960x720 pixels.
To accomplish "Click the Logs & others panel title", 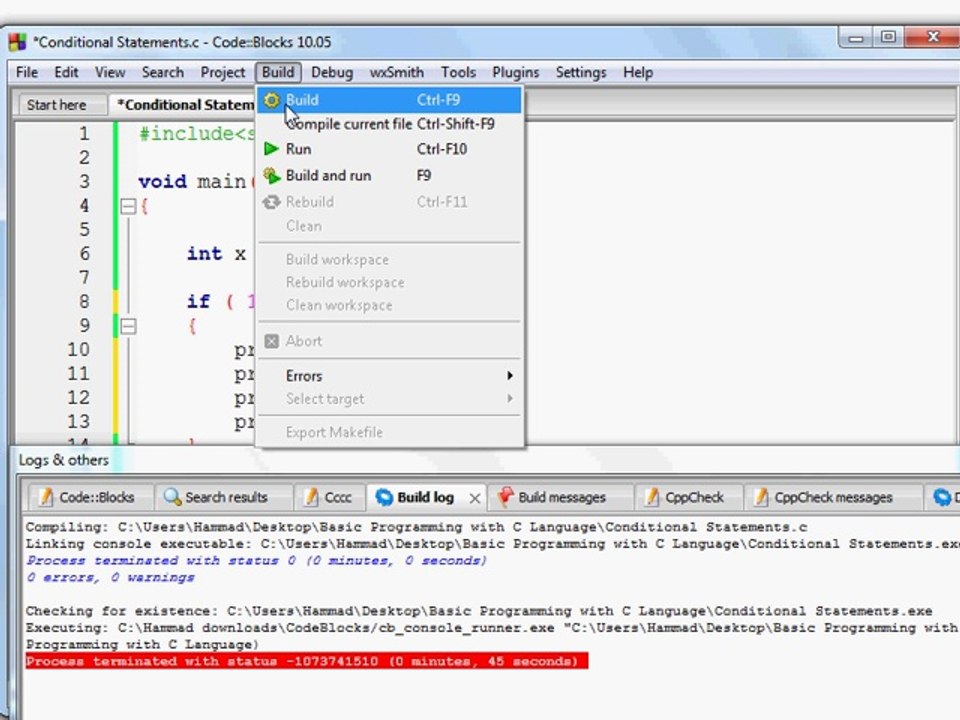I will coord(64,460).
